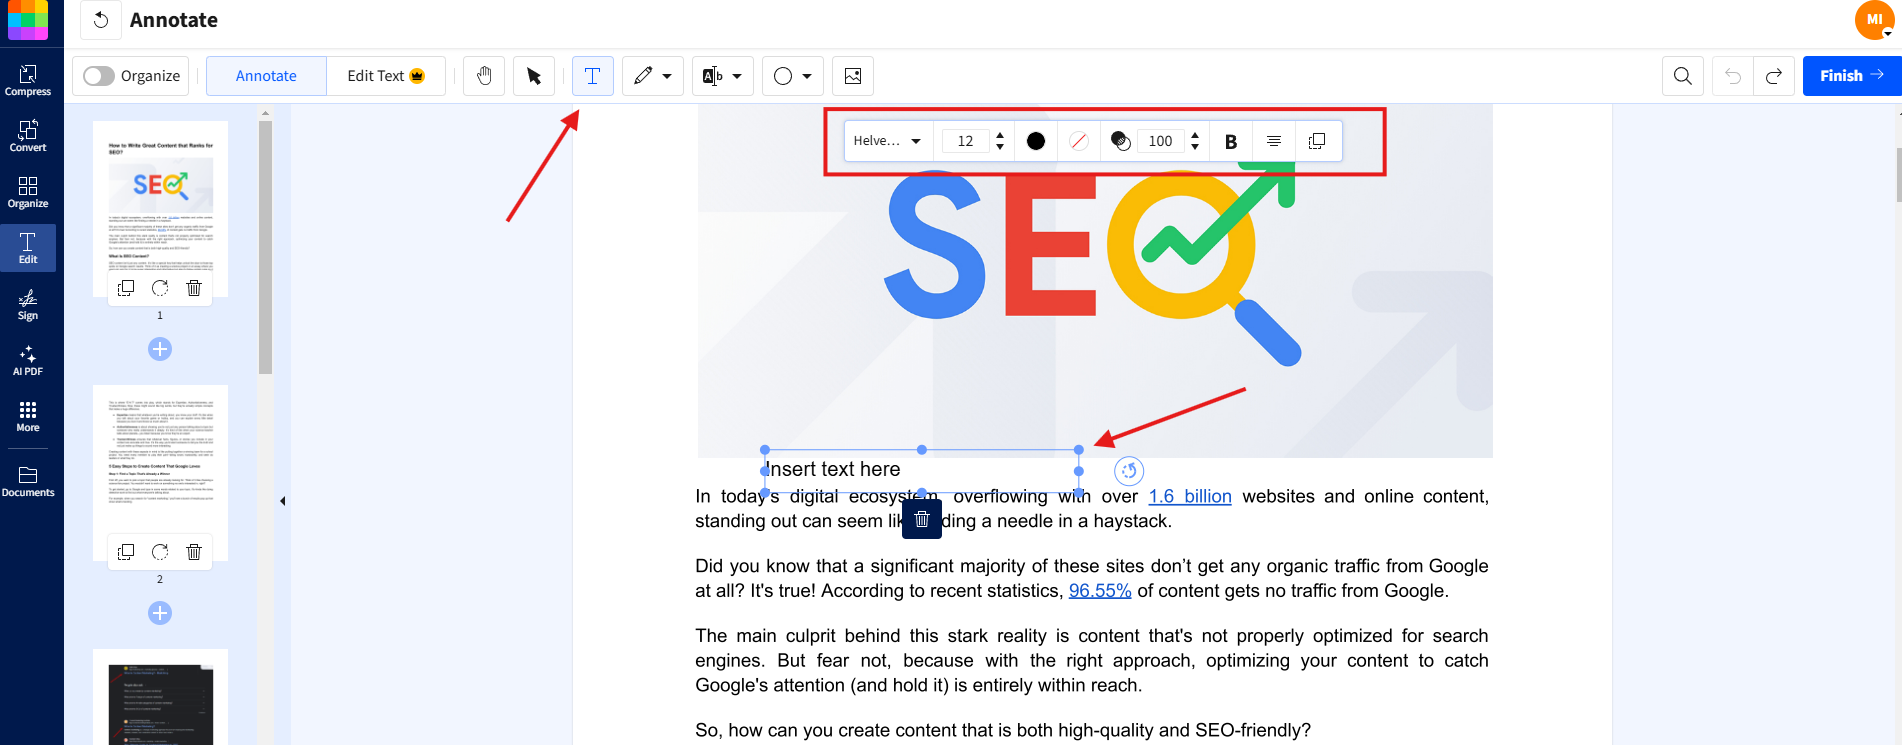The width and height of the screenshot is (1902, 745).
Task: Add a page after page 1
Action: point(160,349)
